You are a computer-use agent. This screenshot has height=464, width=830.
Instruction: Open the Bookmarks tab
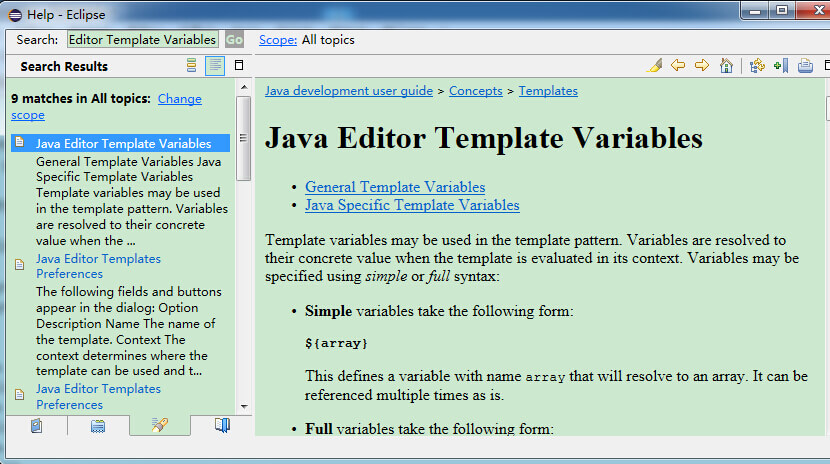pos(222,426)
